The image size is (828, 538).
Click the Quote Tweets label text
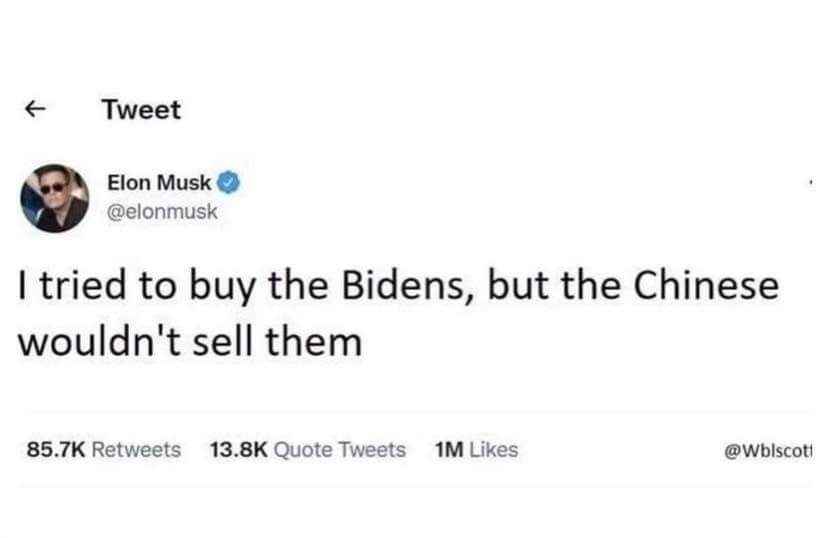click(340, 450)
